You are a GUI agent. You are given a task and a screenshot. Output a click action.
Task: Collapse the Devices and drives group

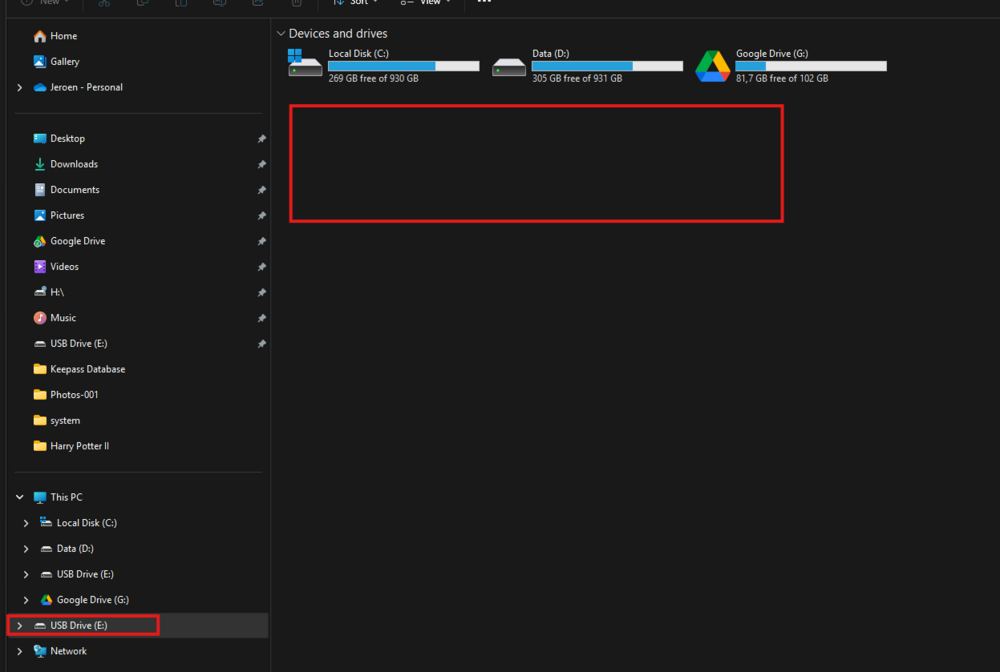click(x=281, y=33)
